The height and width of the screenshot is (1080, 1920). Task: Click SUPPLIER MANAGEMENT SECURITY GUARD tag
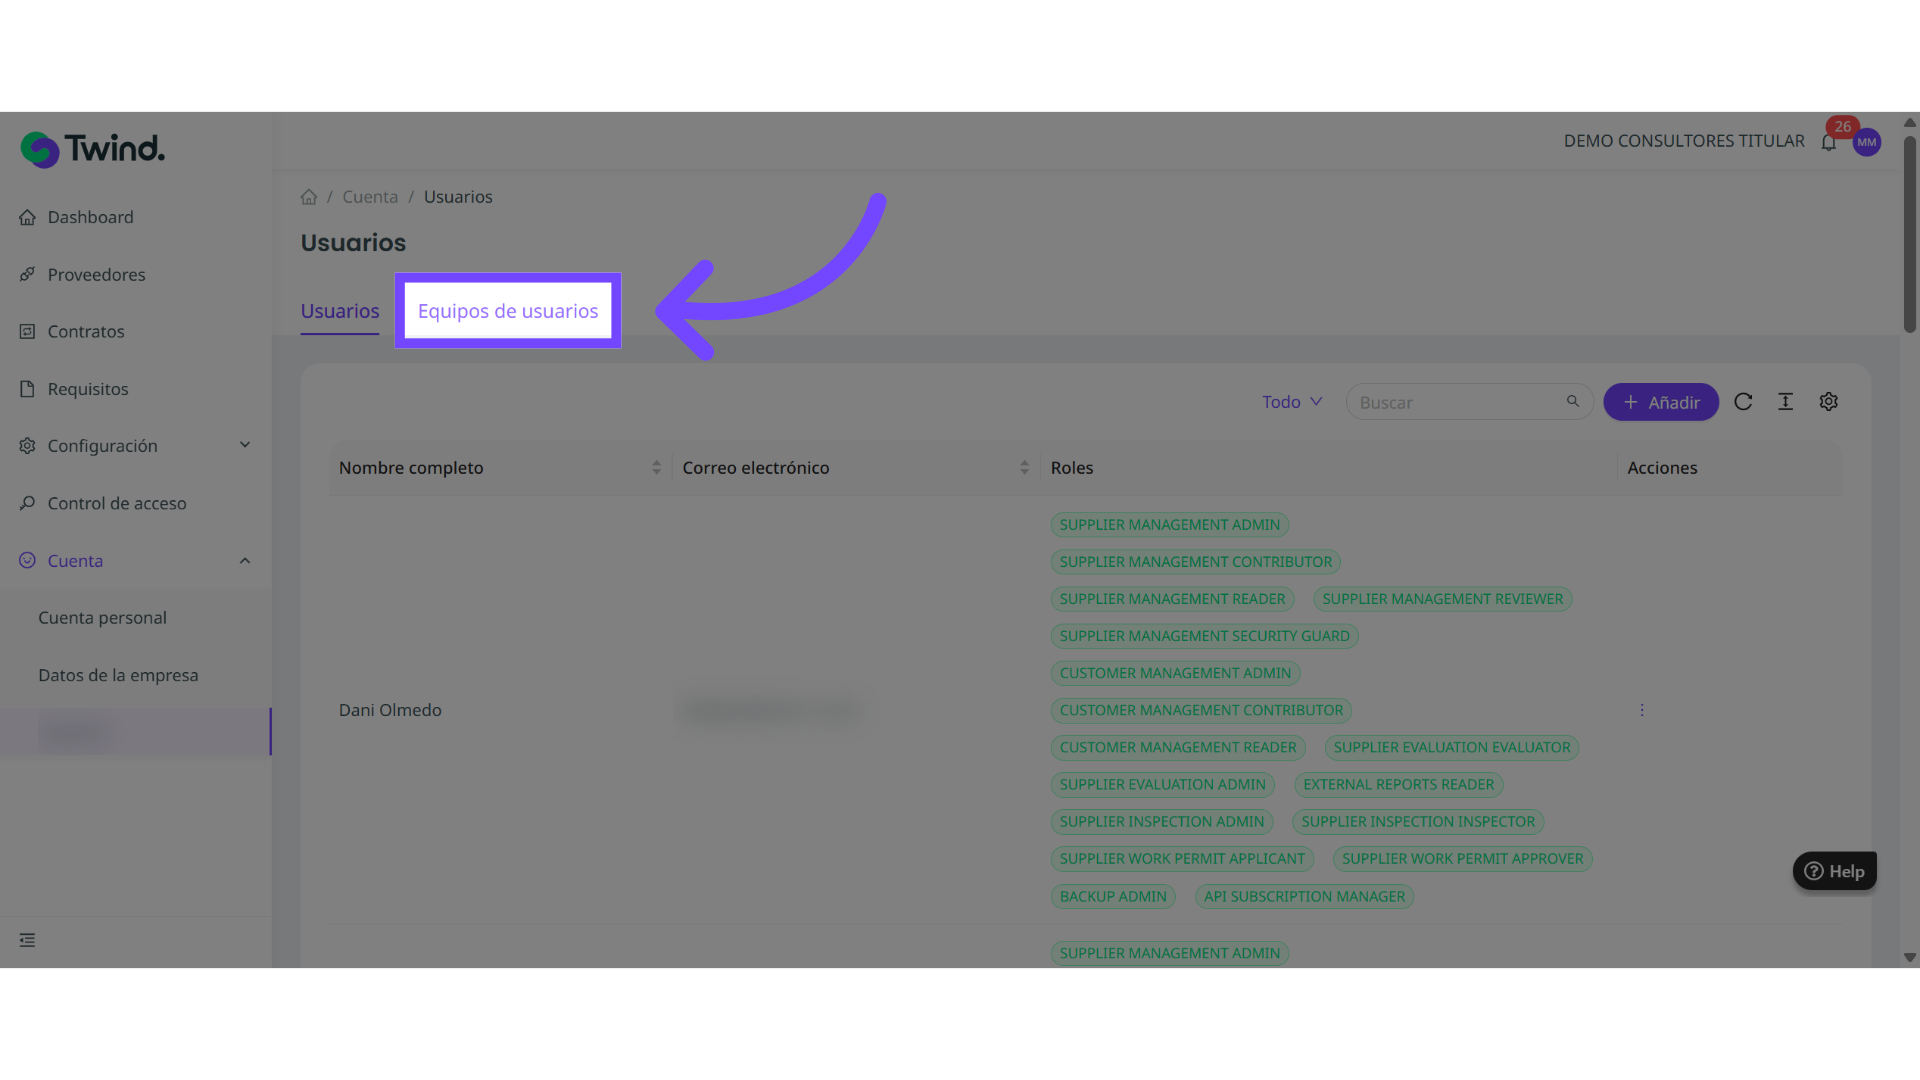pos(1204,636)
